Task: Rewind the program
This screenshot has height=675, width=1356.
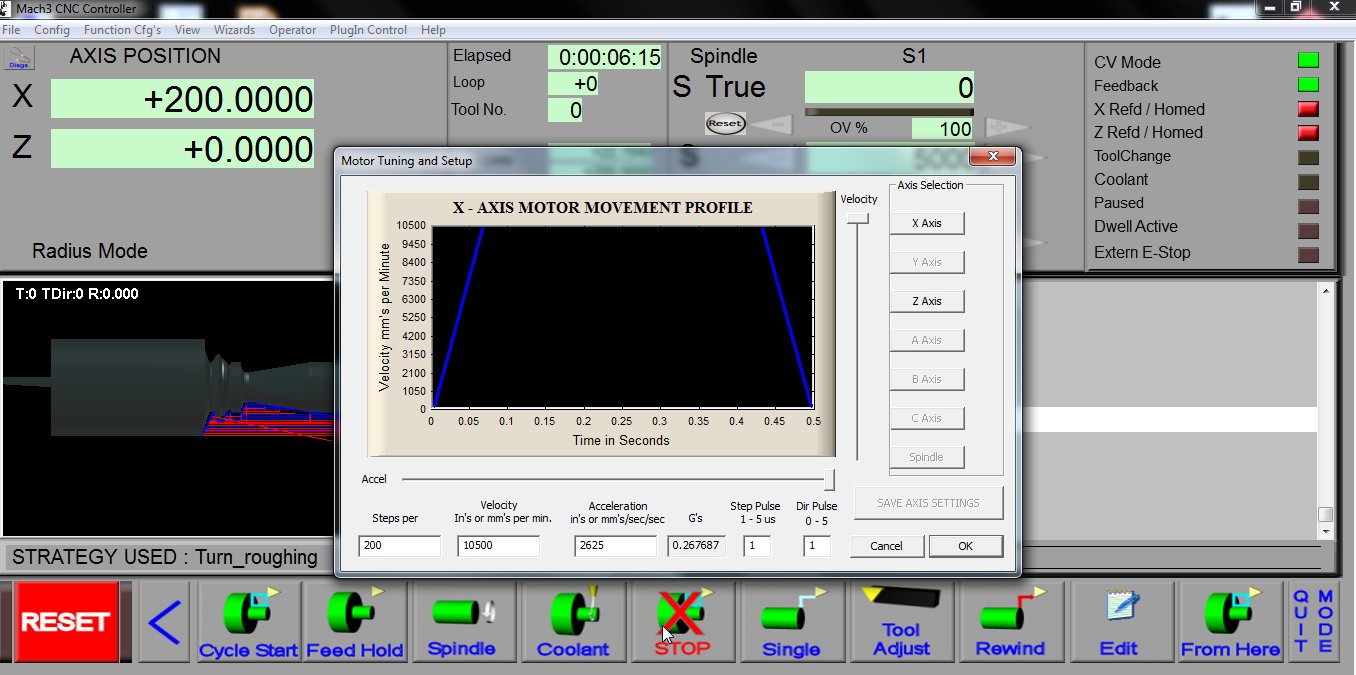Action: 1010,622
